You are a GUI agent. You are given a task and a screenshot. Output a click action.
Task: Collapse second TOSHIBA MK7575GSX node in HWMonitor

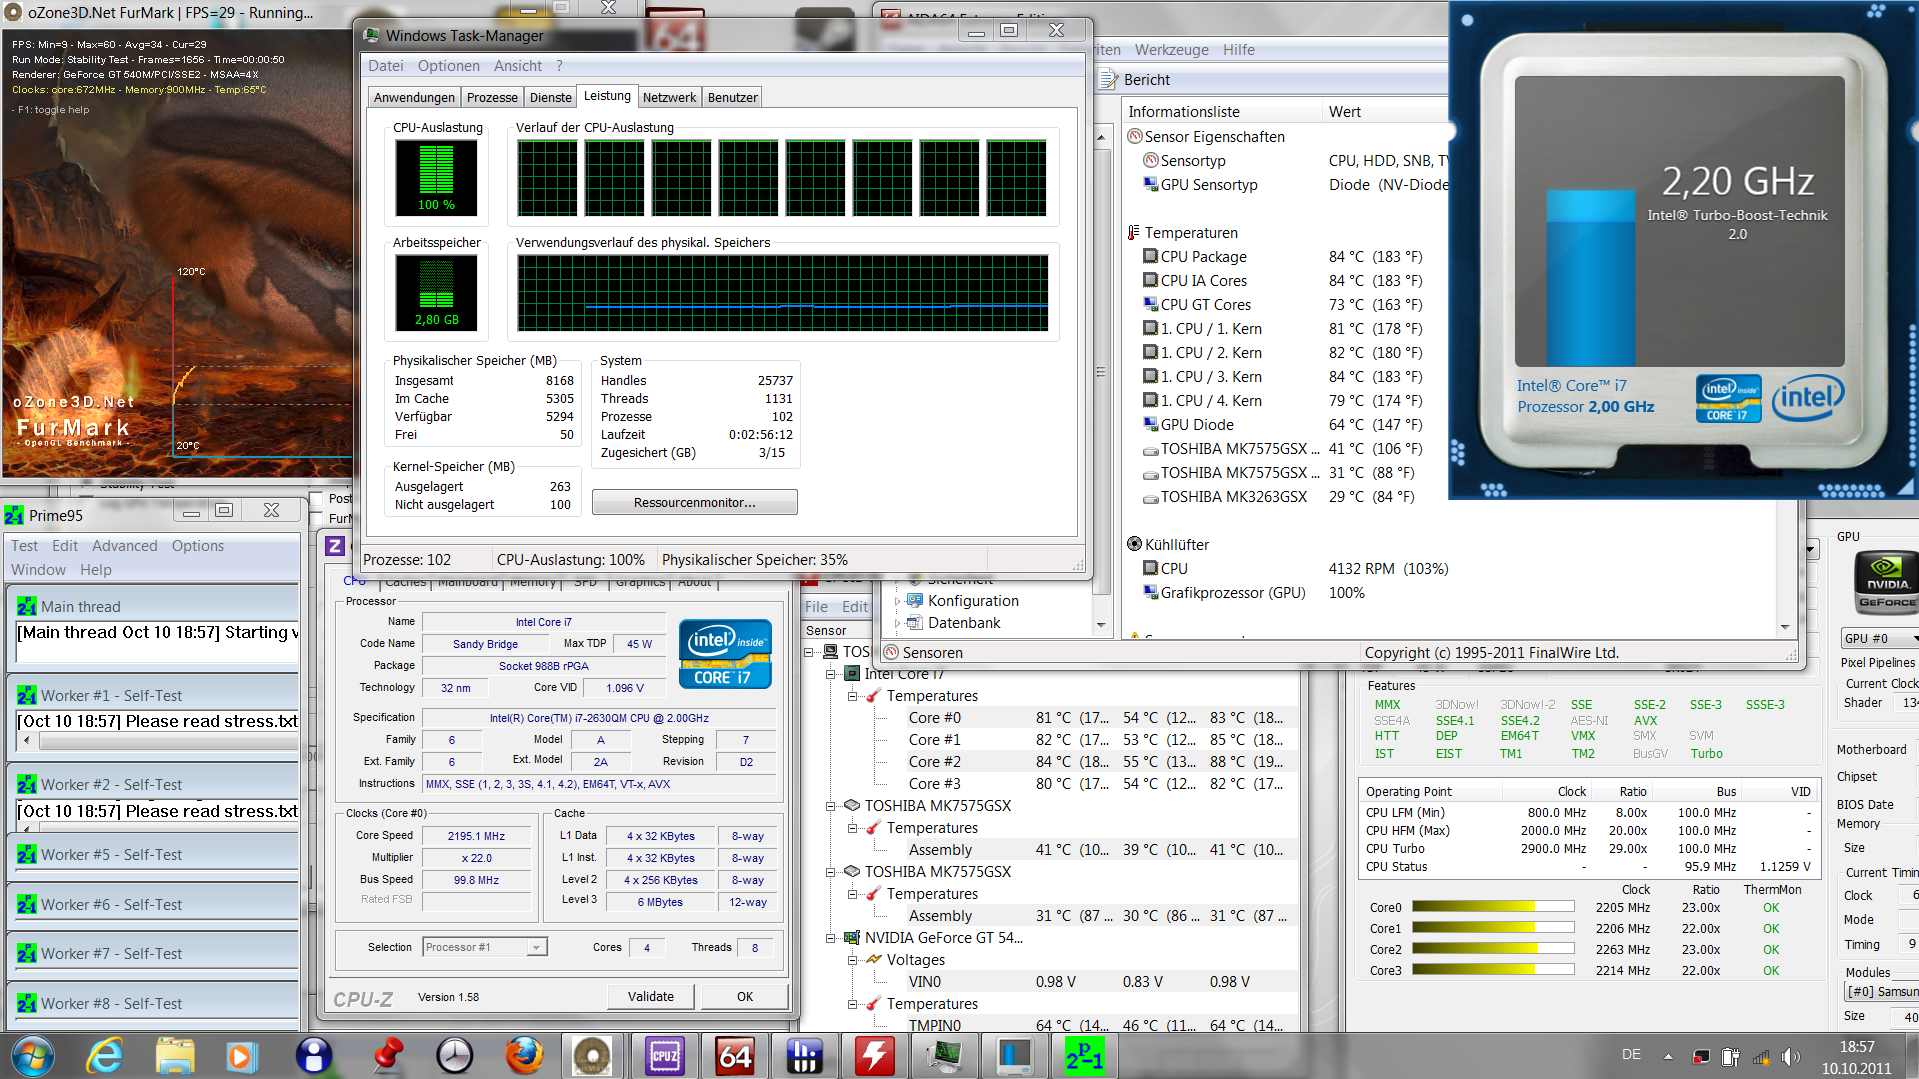[830, 872]
